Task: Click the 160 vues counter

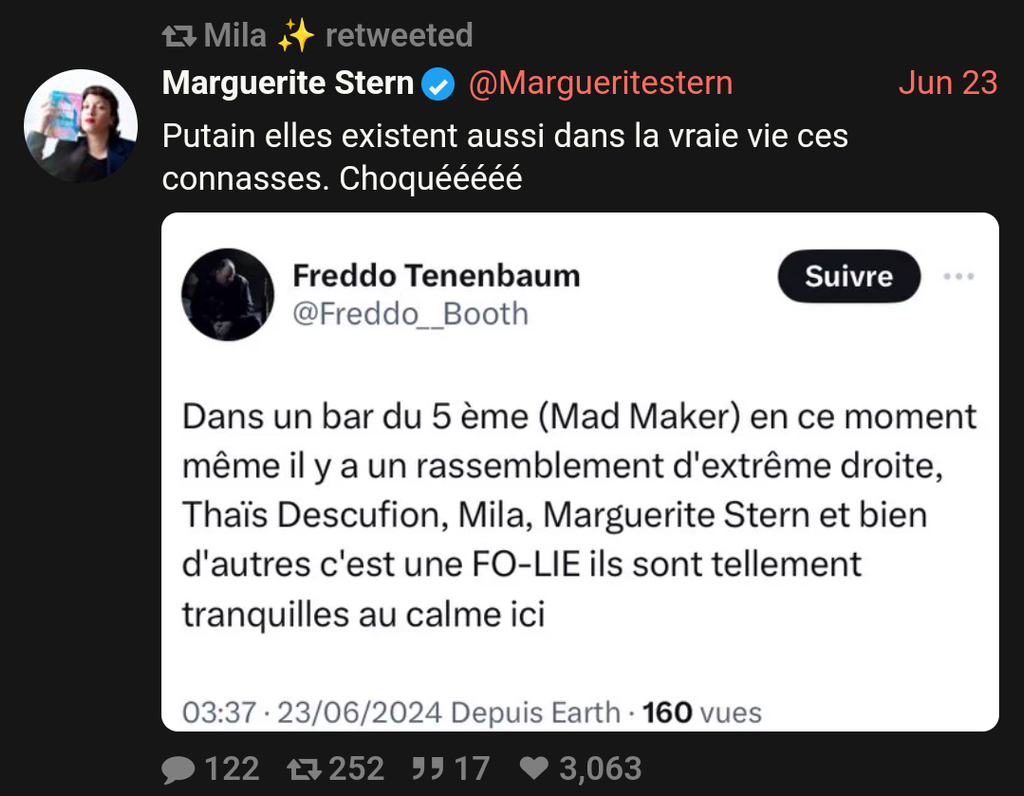Action: (701, 712)
